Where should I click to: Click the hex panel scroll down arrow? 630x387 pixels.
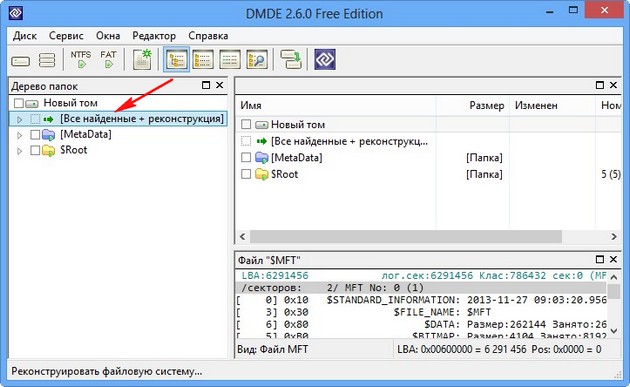tap(614, 331)
